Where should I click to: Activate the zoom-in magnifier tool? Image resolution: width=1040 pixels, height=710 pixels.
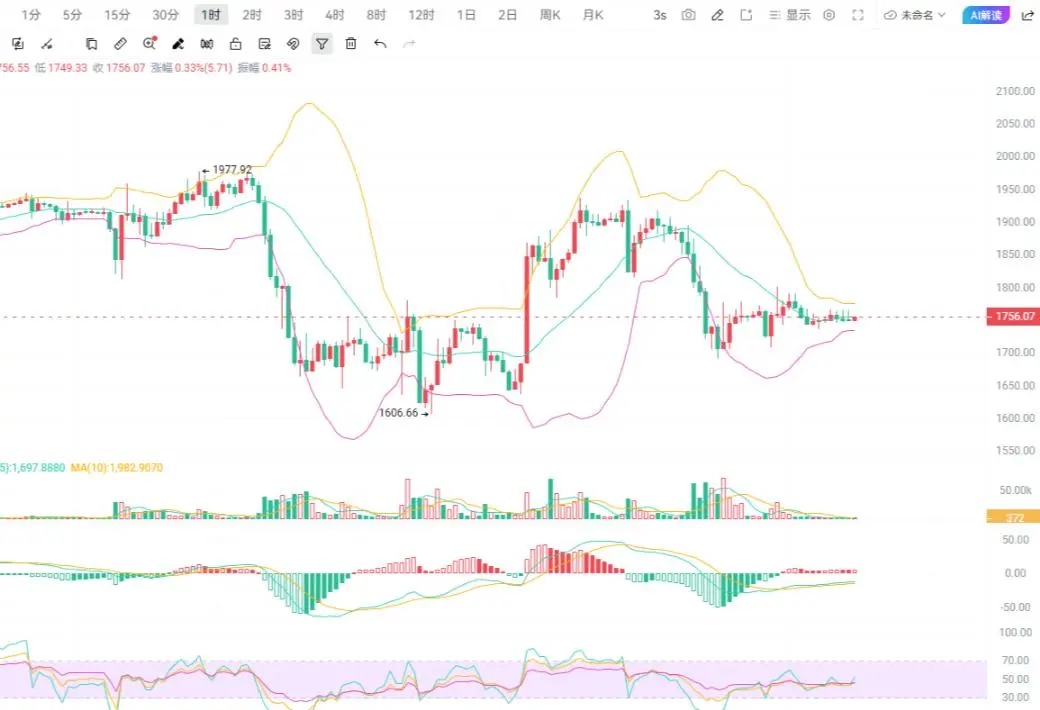149,44
